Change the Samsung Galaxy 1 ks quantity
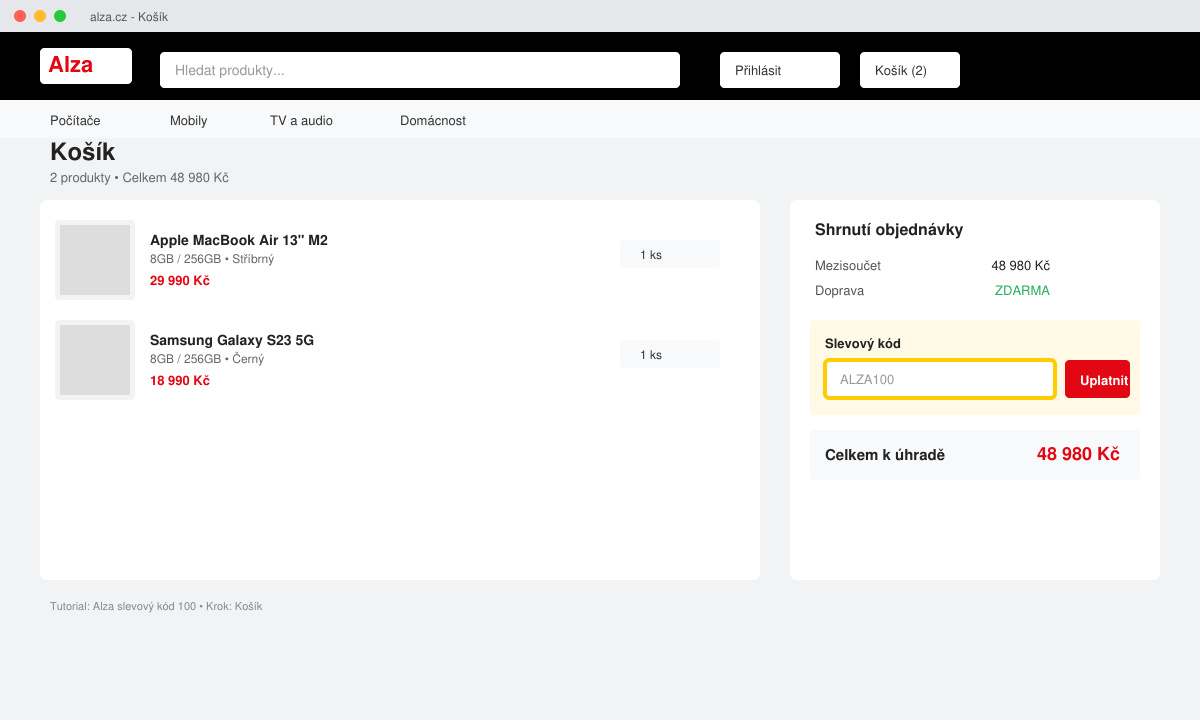1200x720 pixels. coord(670,354)
